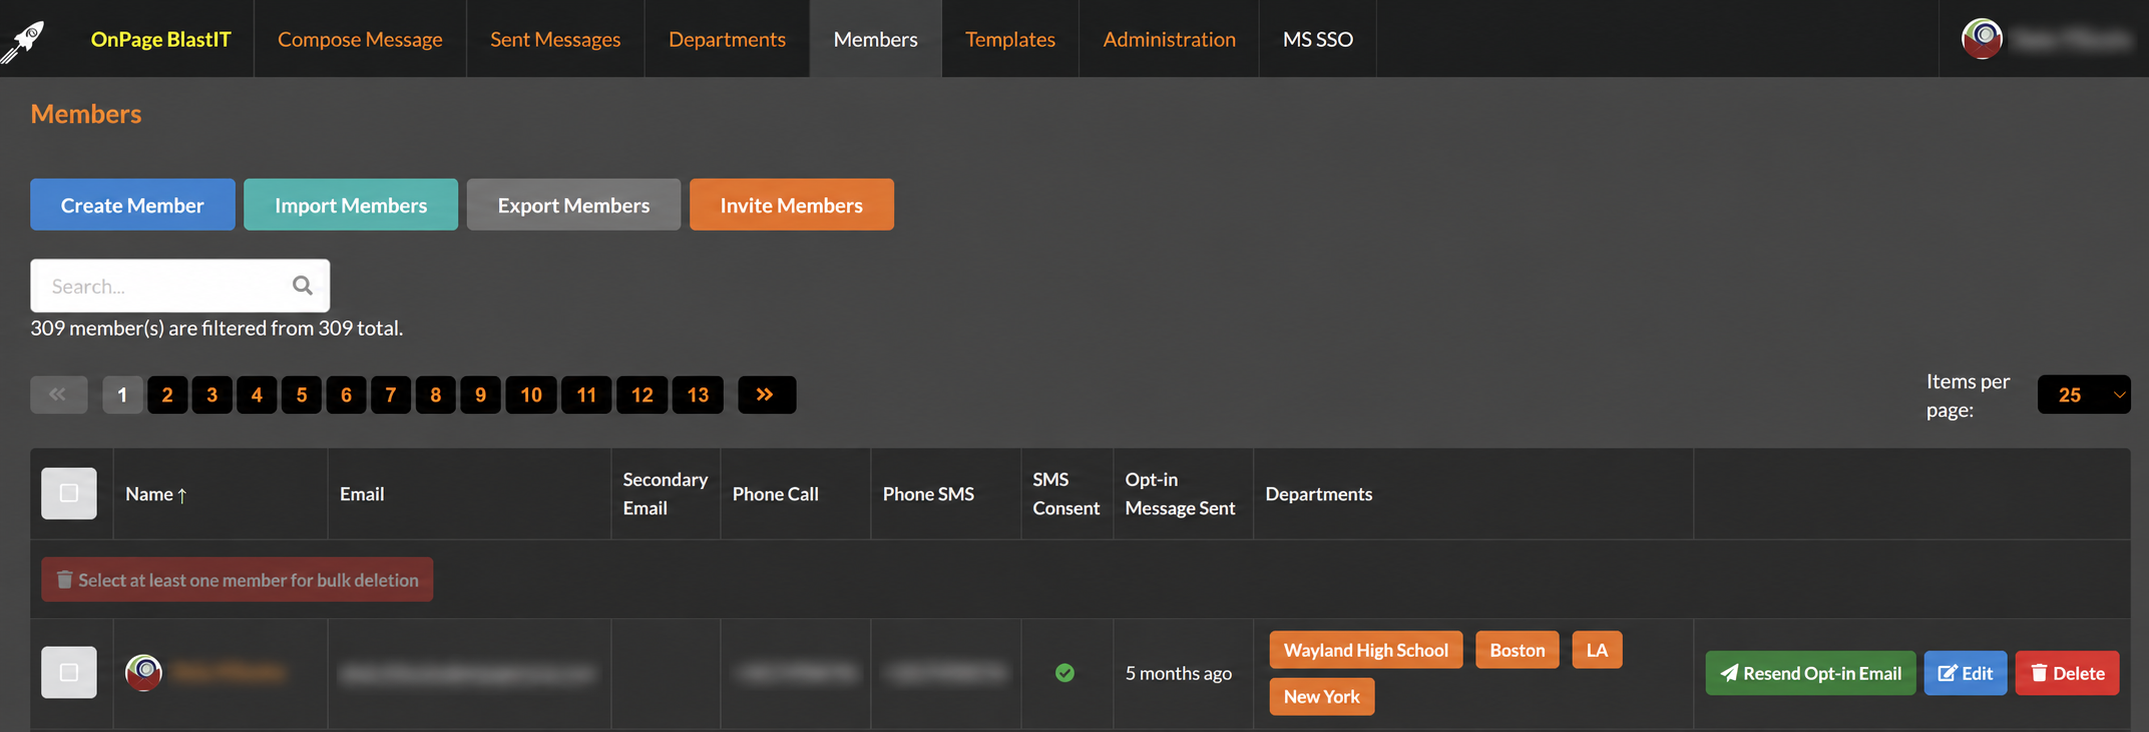2149x732 pixels.
Task: Click the green SMS consent checkmark
Action: (1065, 673)
